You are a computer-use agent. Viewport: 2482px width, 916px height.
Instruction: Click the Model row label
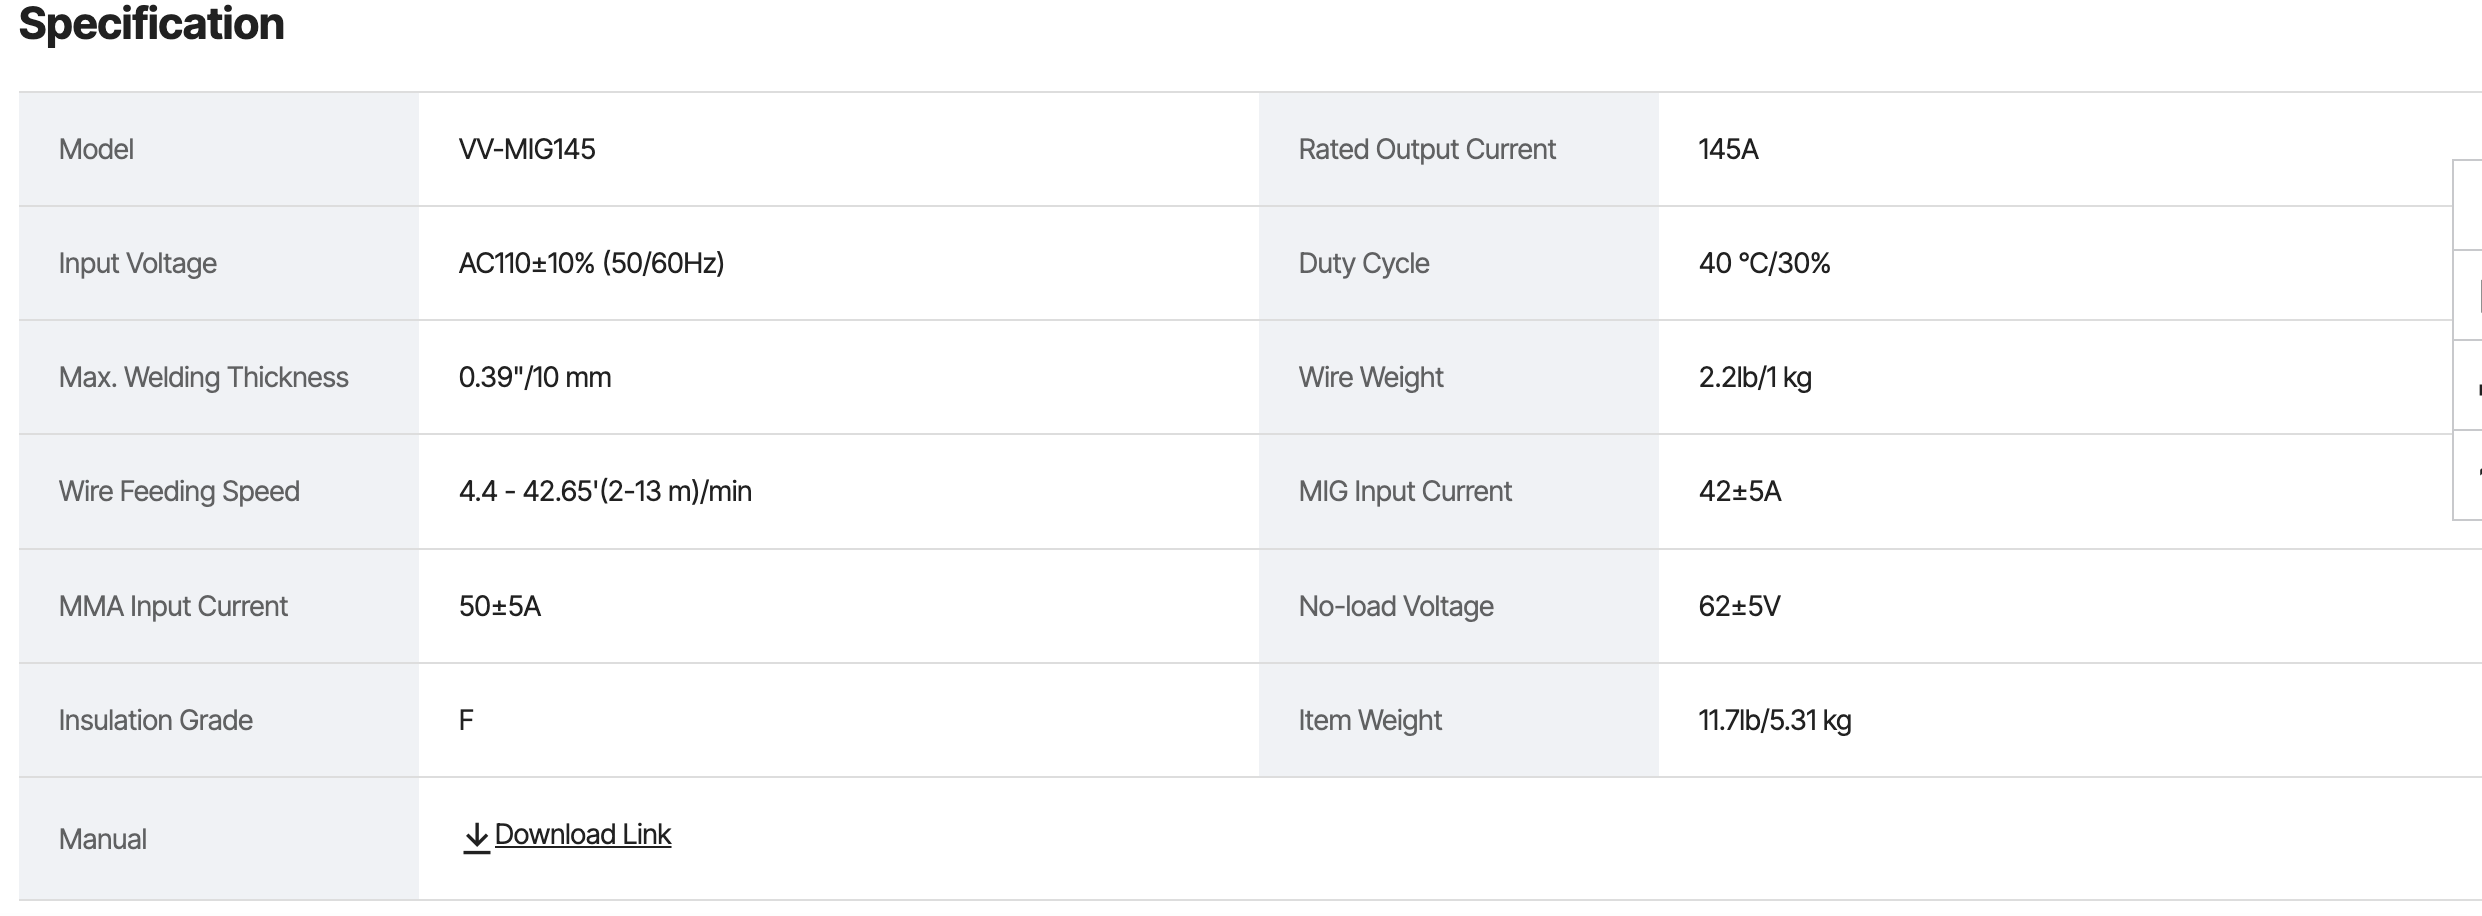pos(96,149)
